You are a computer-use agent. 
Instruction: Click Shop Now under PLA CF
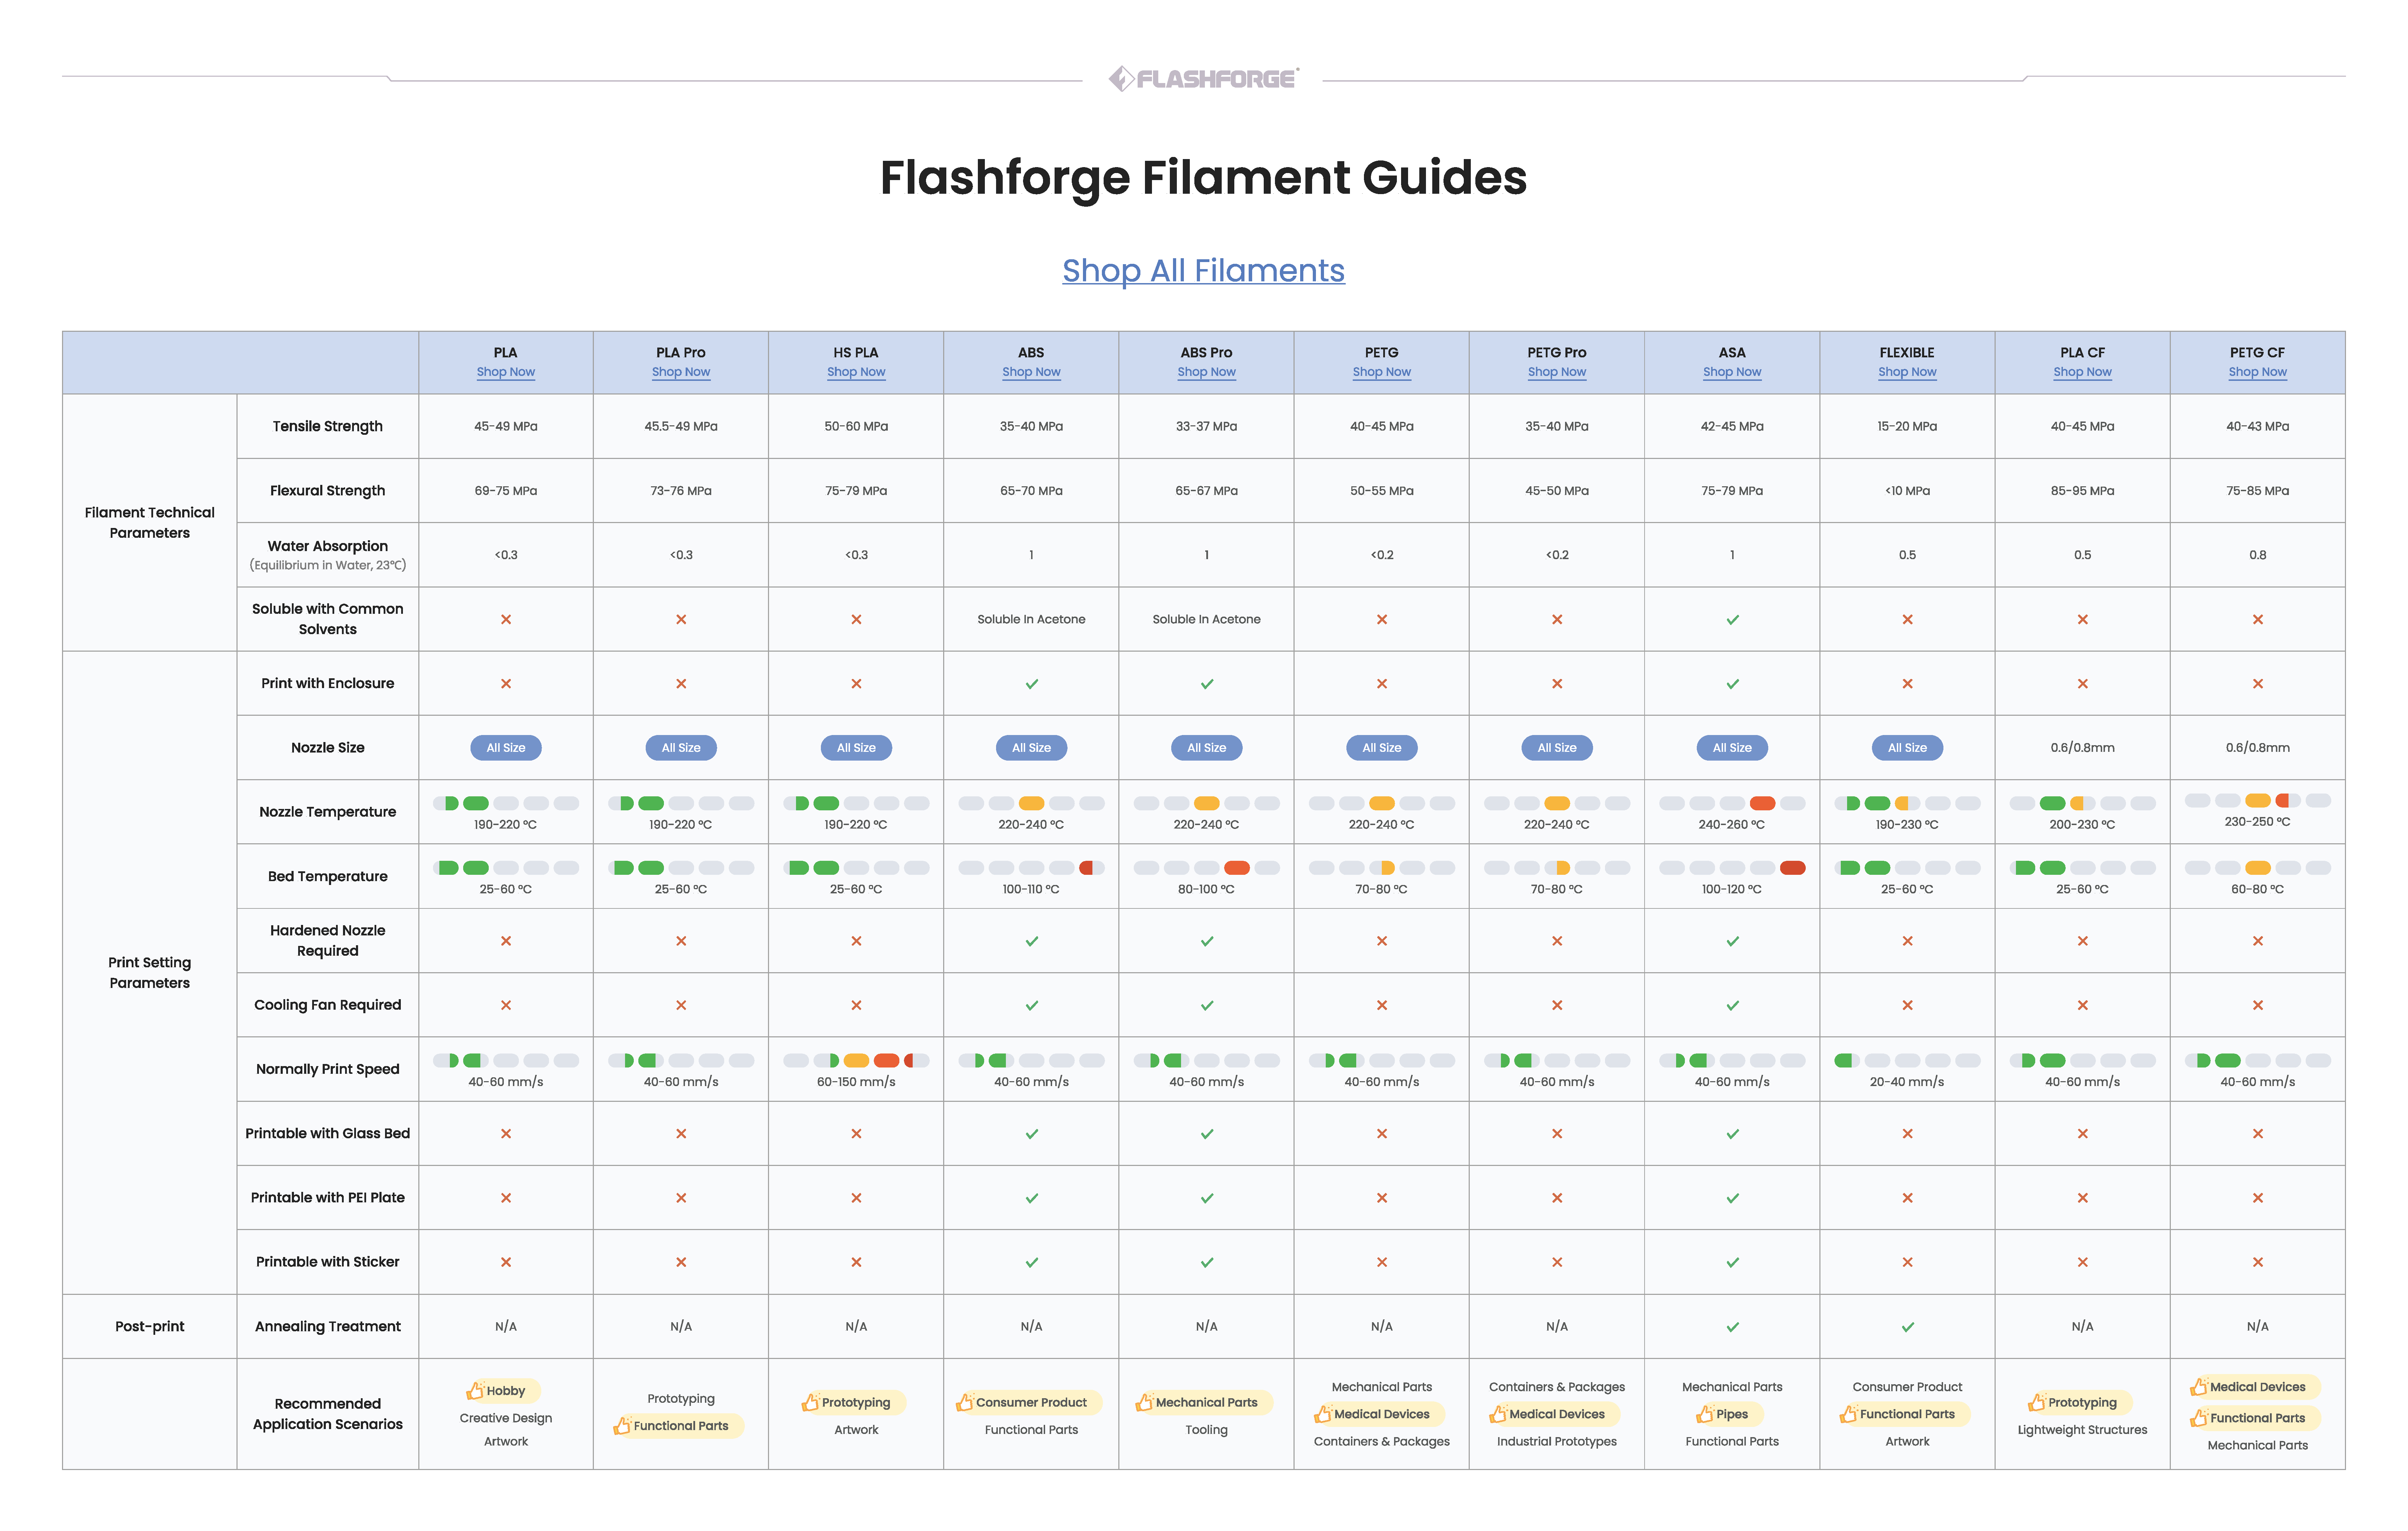click(2082, 372)
